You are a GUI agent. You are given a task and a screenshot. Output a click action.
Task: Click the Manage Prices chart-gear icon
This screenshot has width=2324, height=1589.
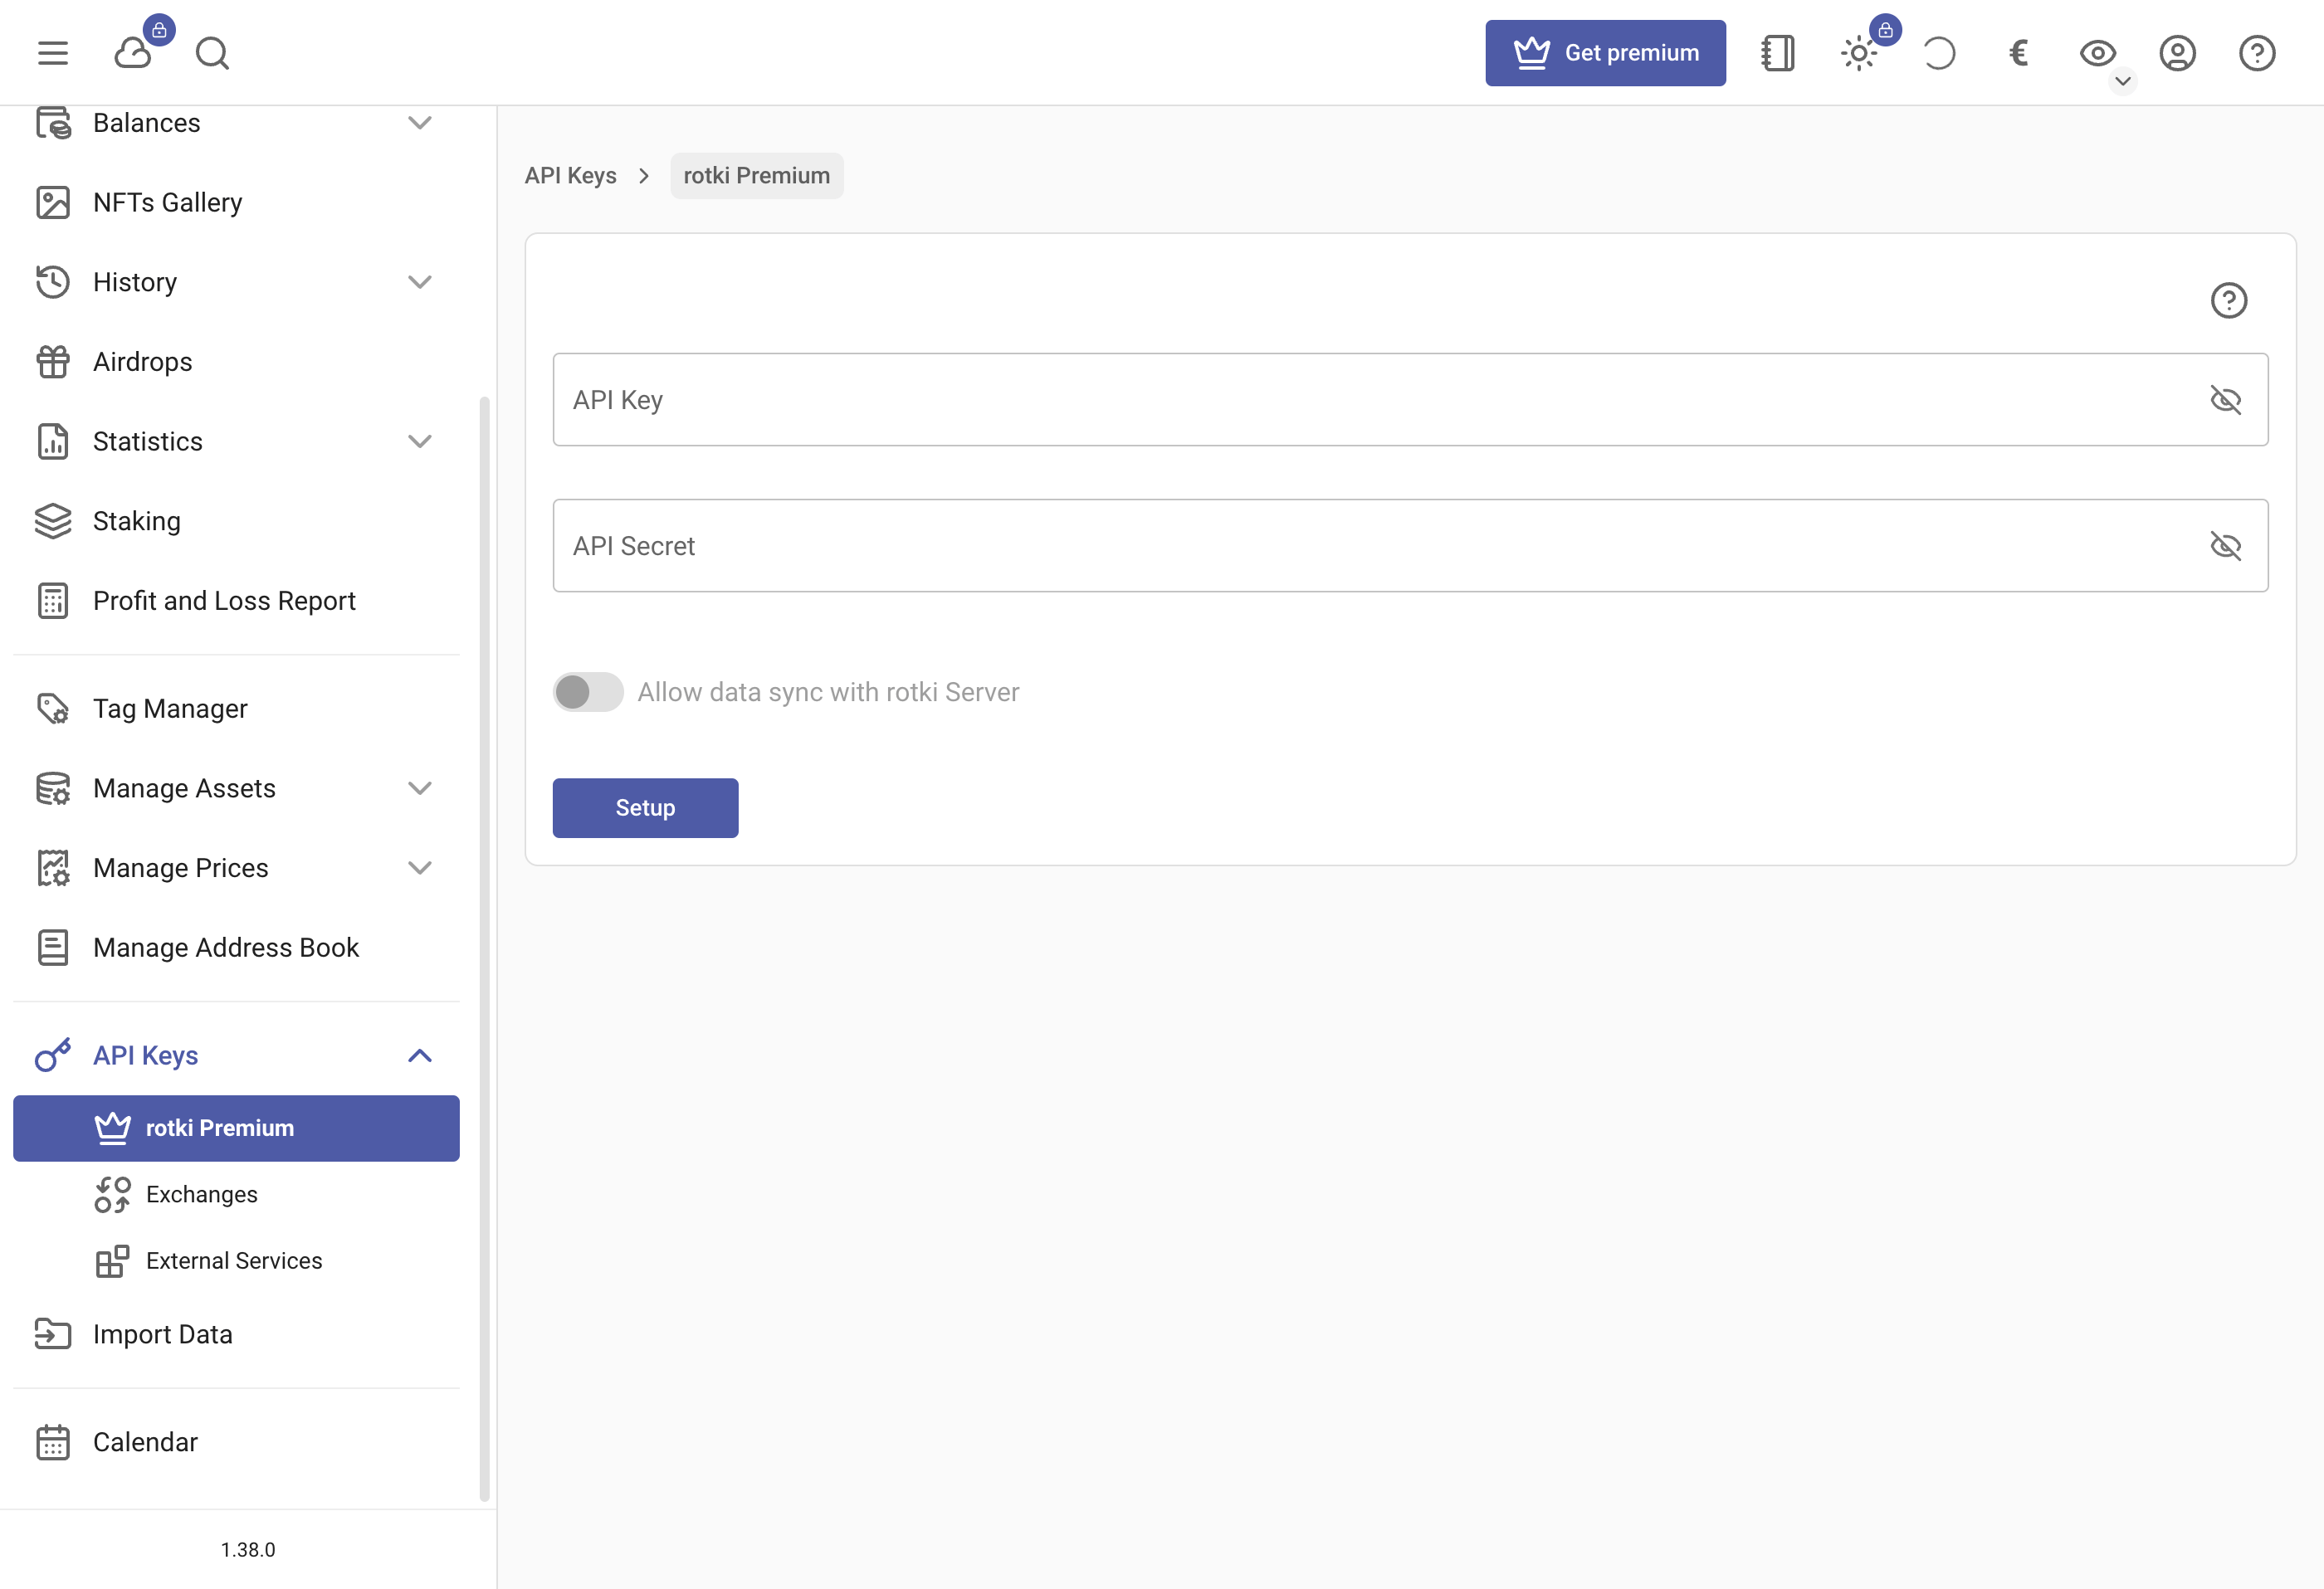[53, 868]
